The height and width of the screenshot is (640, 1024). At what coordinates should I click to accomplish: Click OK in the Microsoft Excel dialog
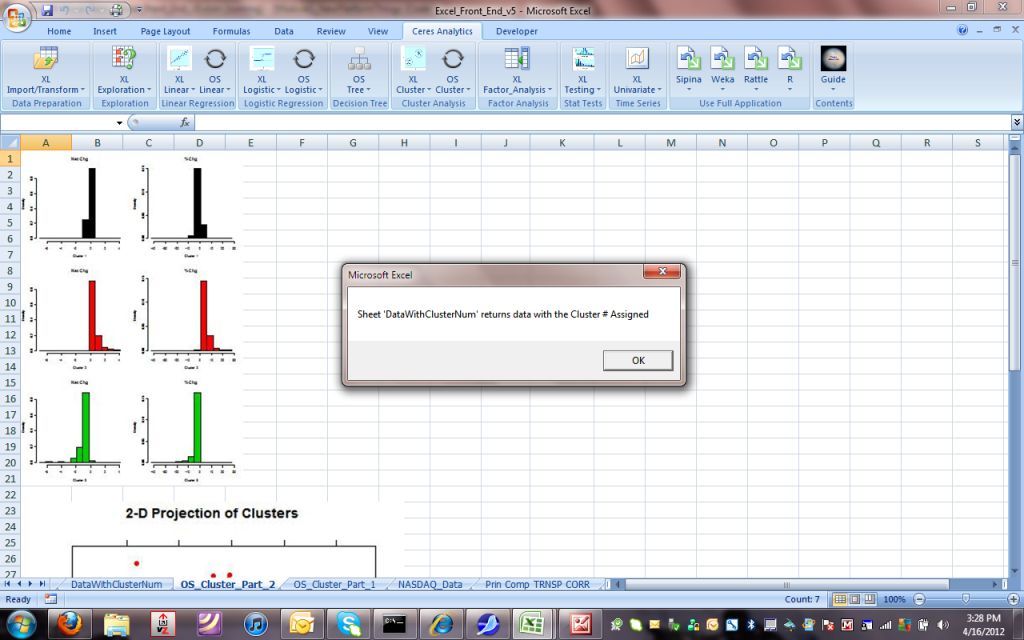click(x=638, y=360)
